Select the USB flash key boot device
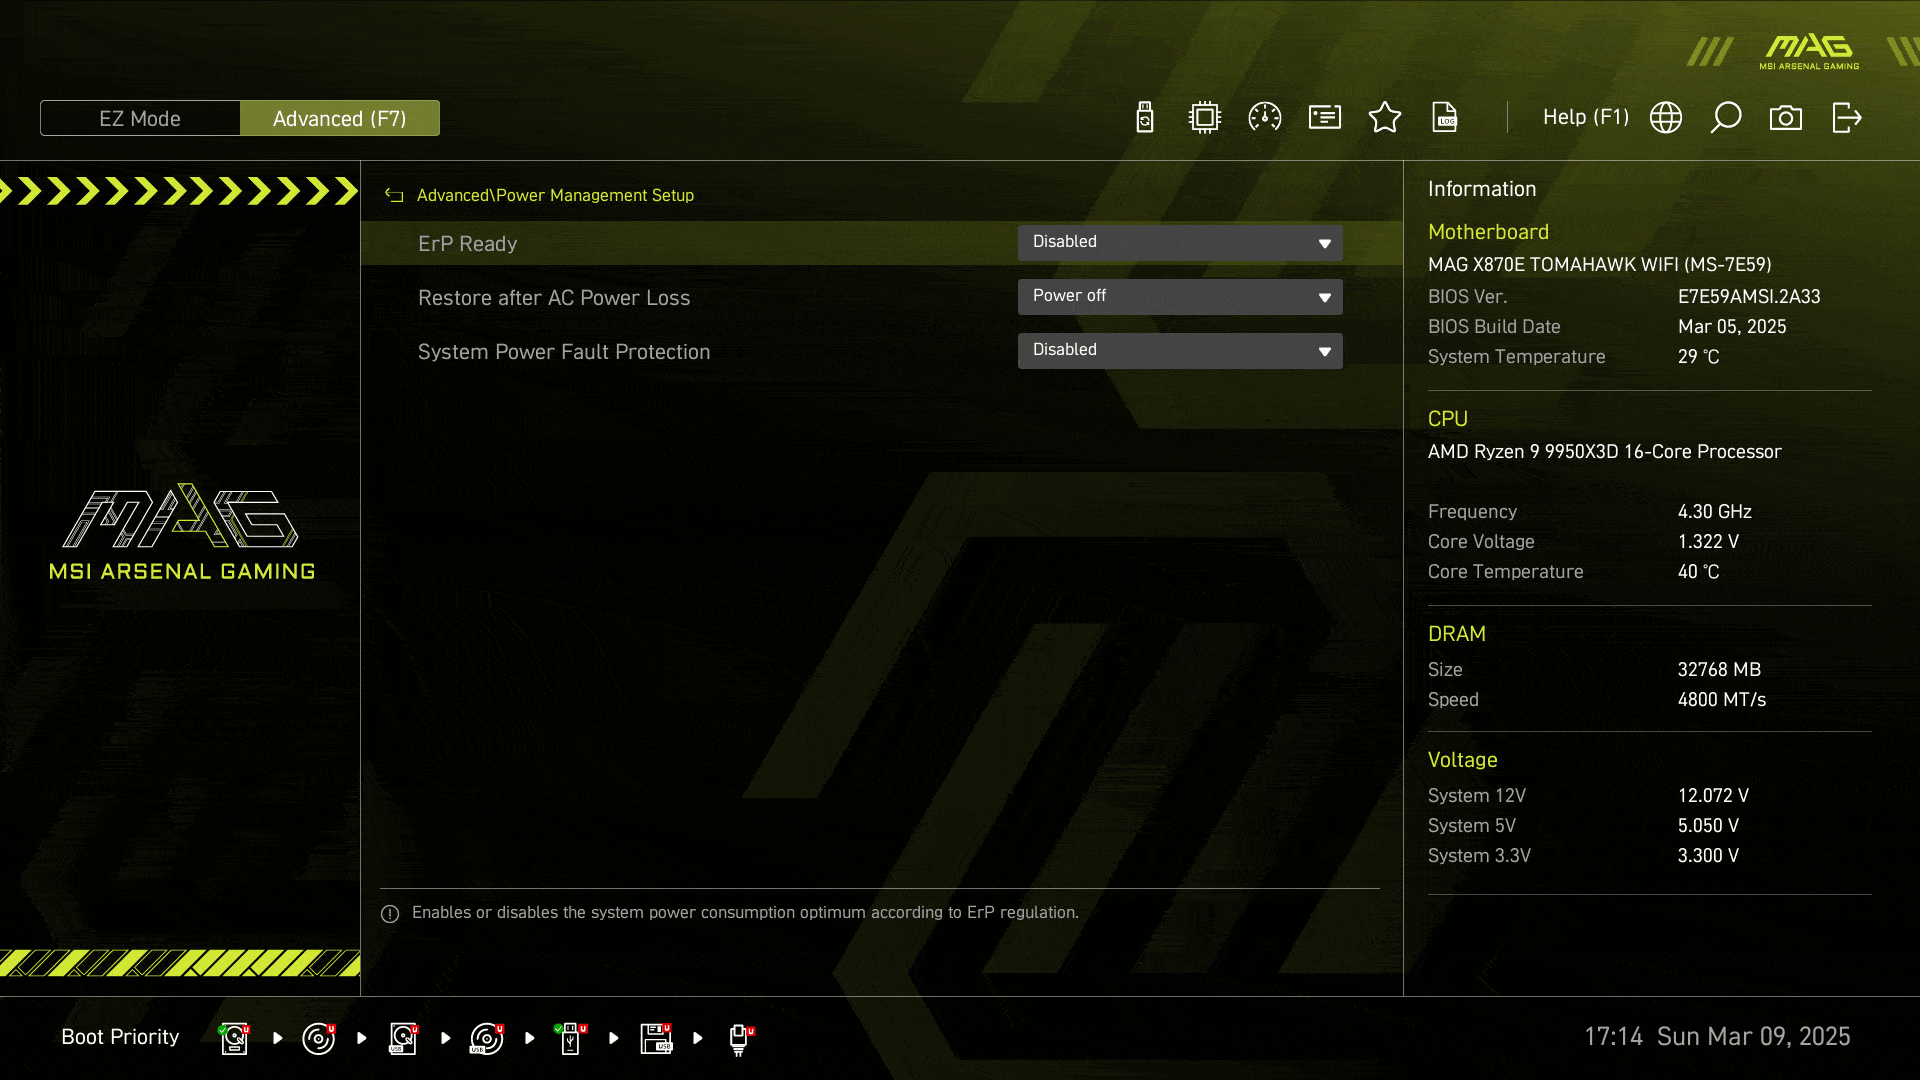 [571, 1038]
